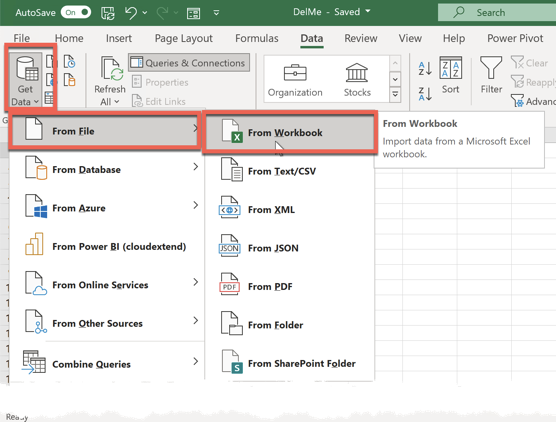
Task: Expand the data types gallery
Action: pos(395,95)
